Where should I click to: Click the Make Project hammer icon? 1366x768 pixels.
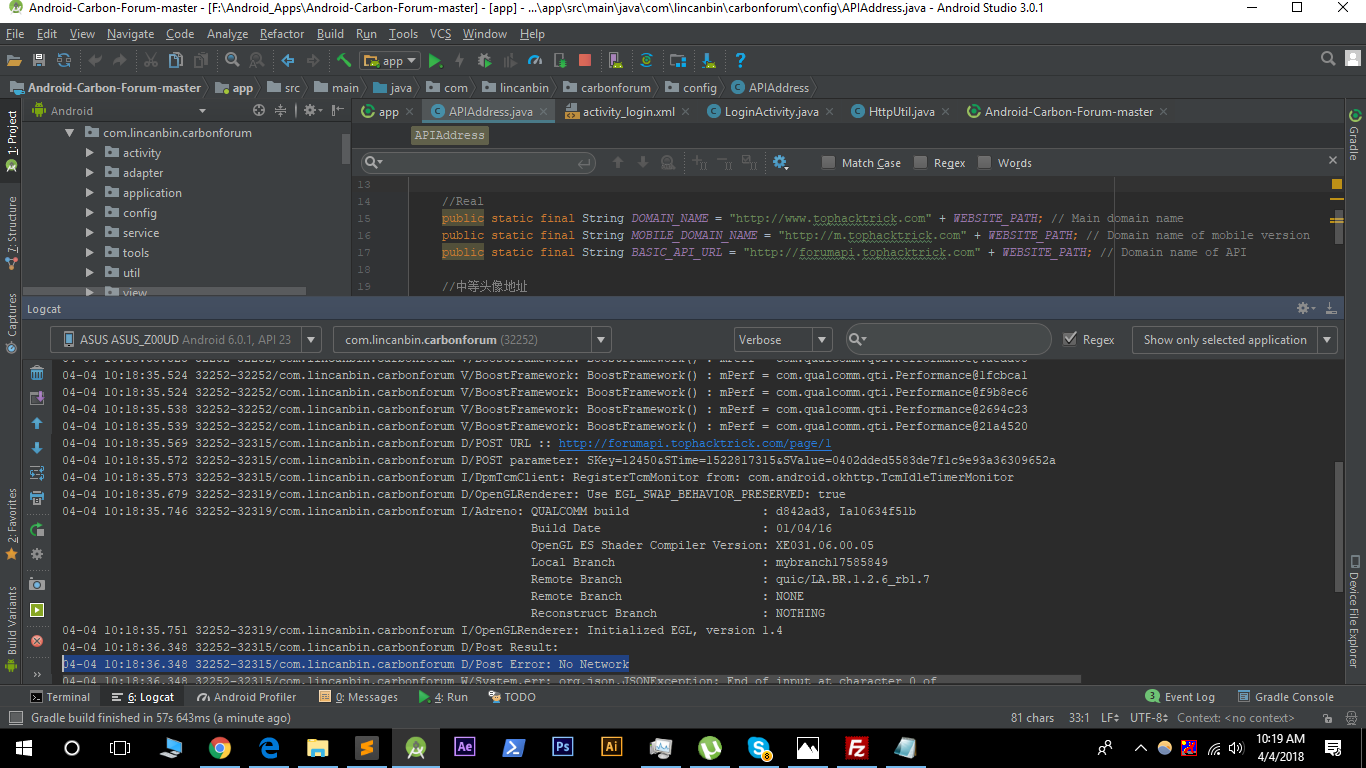[x=344, y=60]
